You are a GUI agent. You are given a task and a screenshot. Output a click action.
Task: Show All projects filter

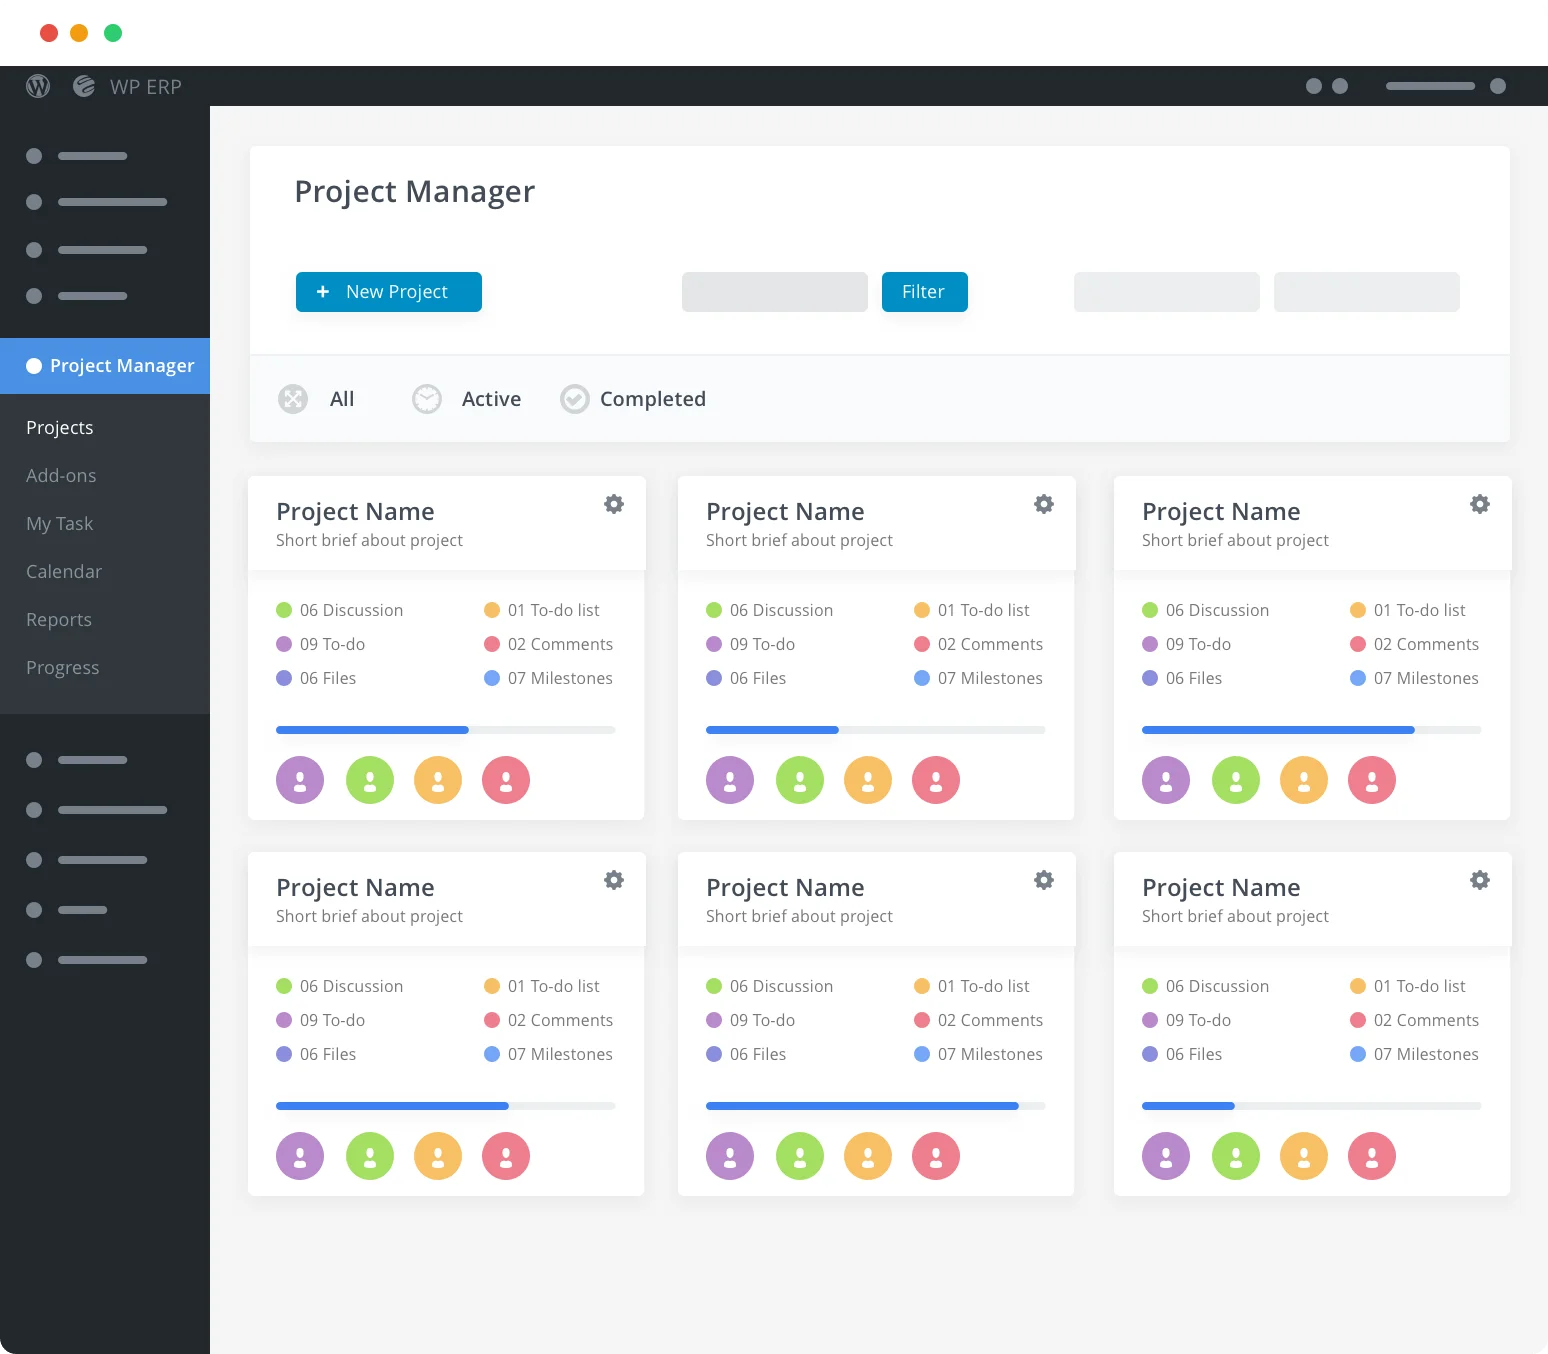318,399
